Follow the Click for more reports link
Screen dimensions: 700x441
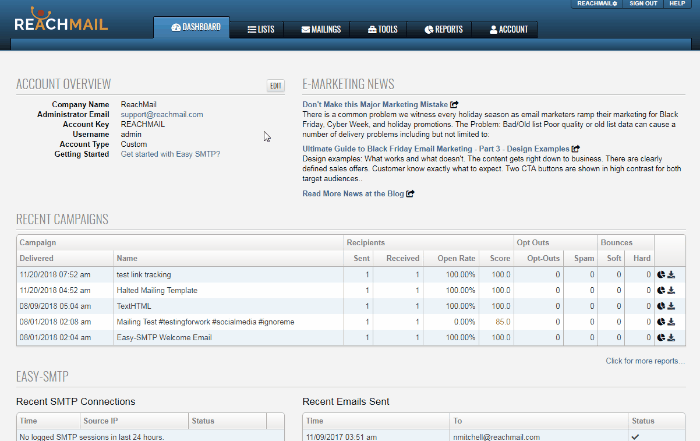(x=644, y=360)
